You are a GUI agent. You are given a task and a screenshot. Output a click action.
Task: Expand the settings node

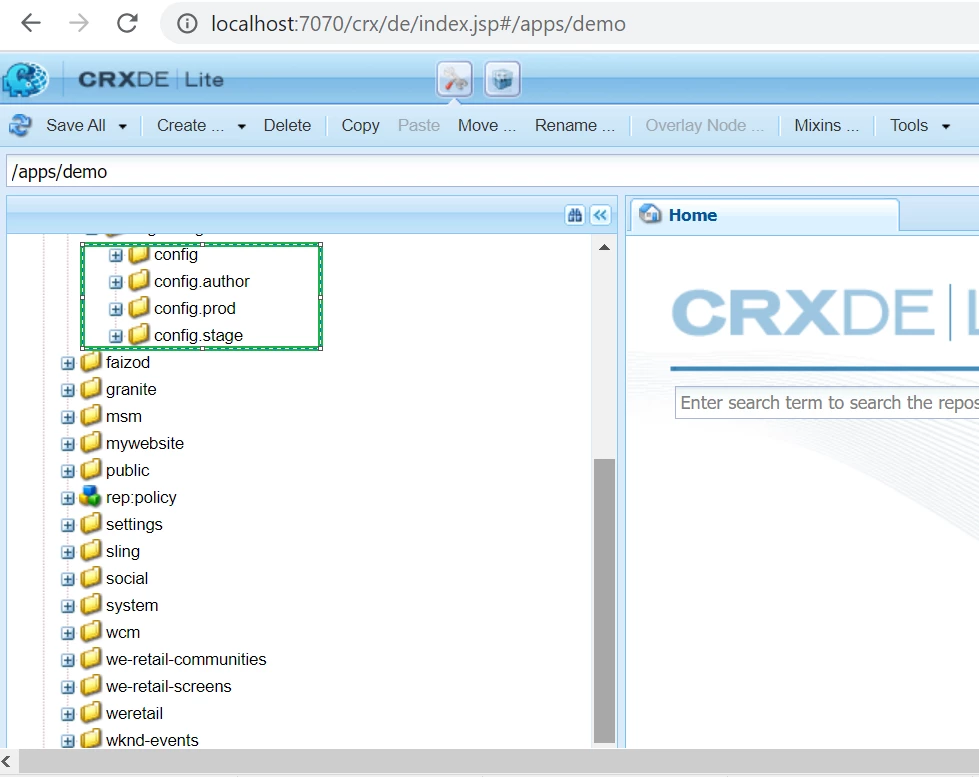pyautogui.click(x=67, y=525)
